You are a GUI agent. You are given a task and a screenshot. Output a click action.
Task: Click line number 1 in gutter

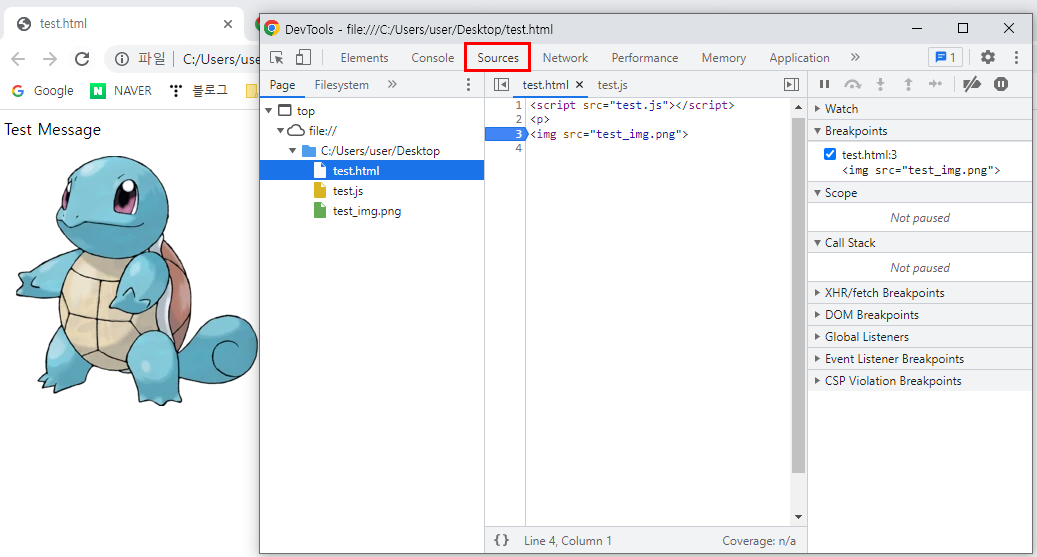[x=518, y=105]
